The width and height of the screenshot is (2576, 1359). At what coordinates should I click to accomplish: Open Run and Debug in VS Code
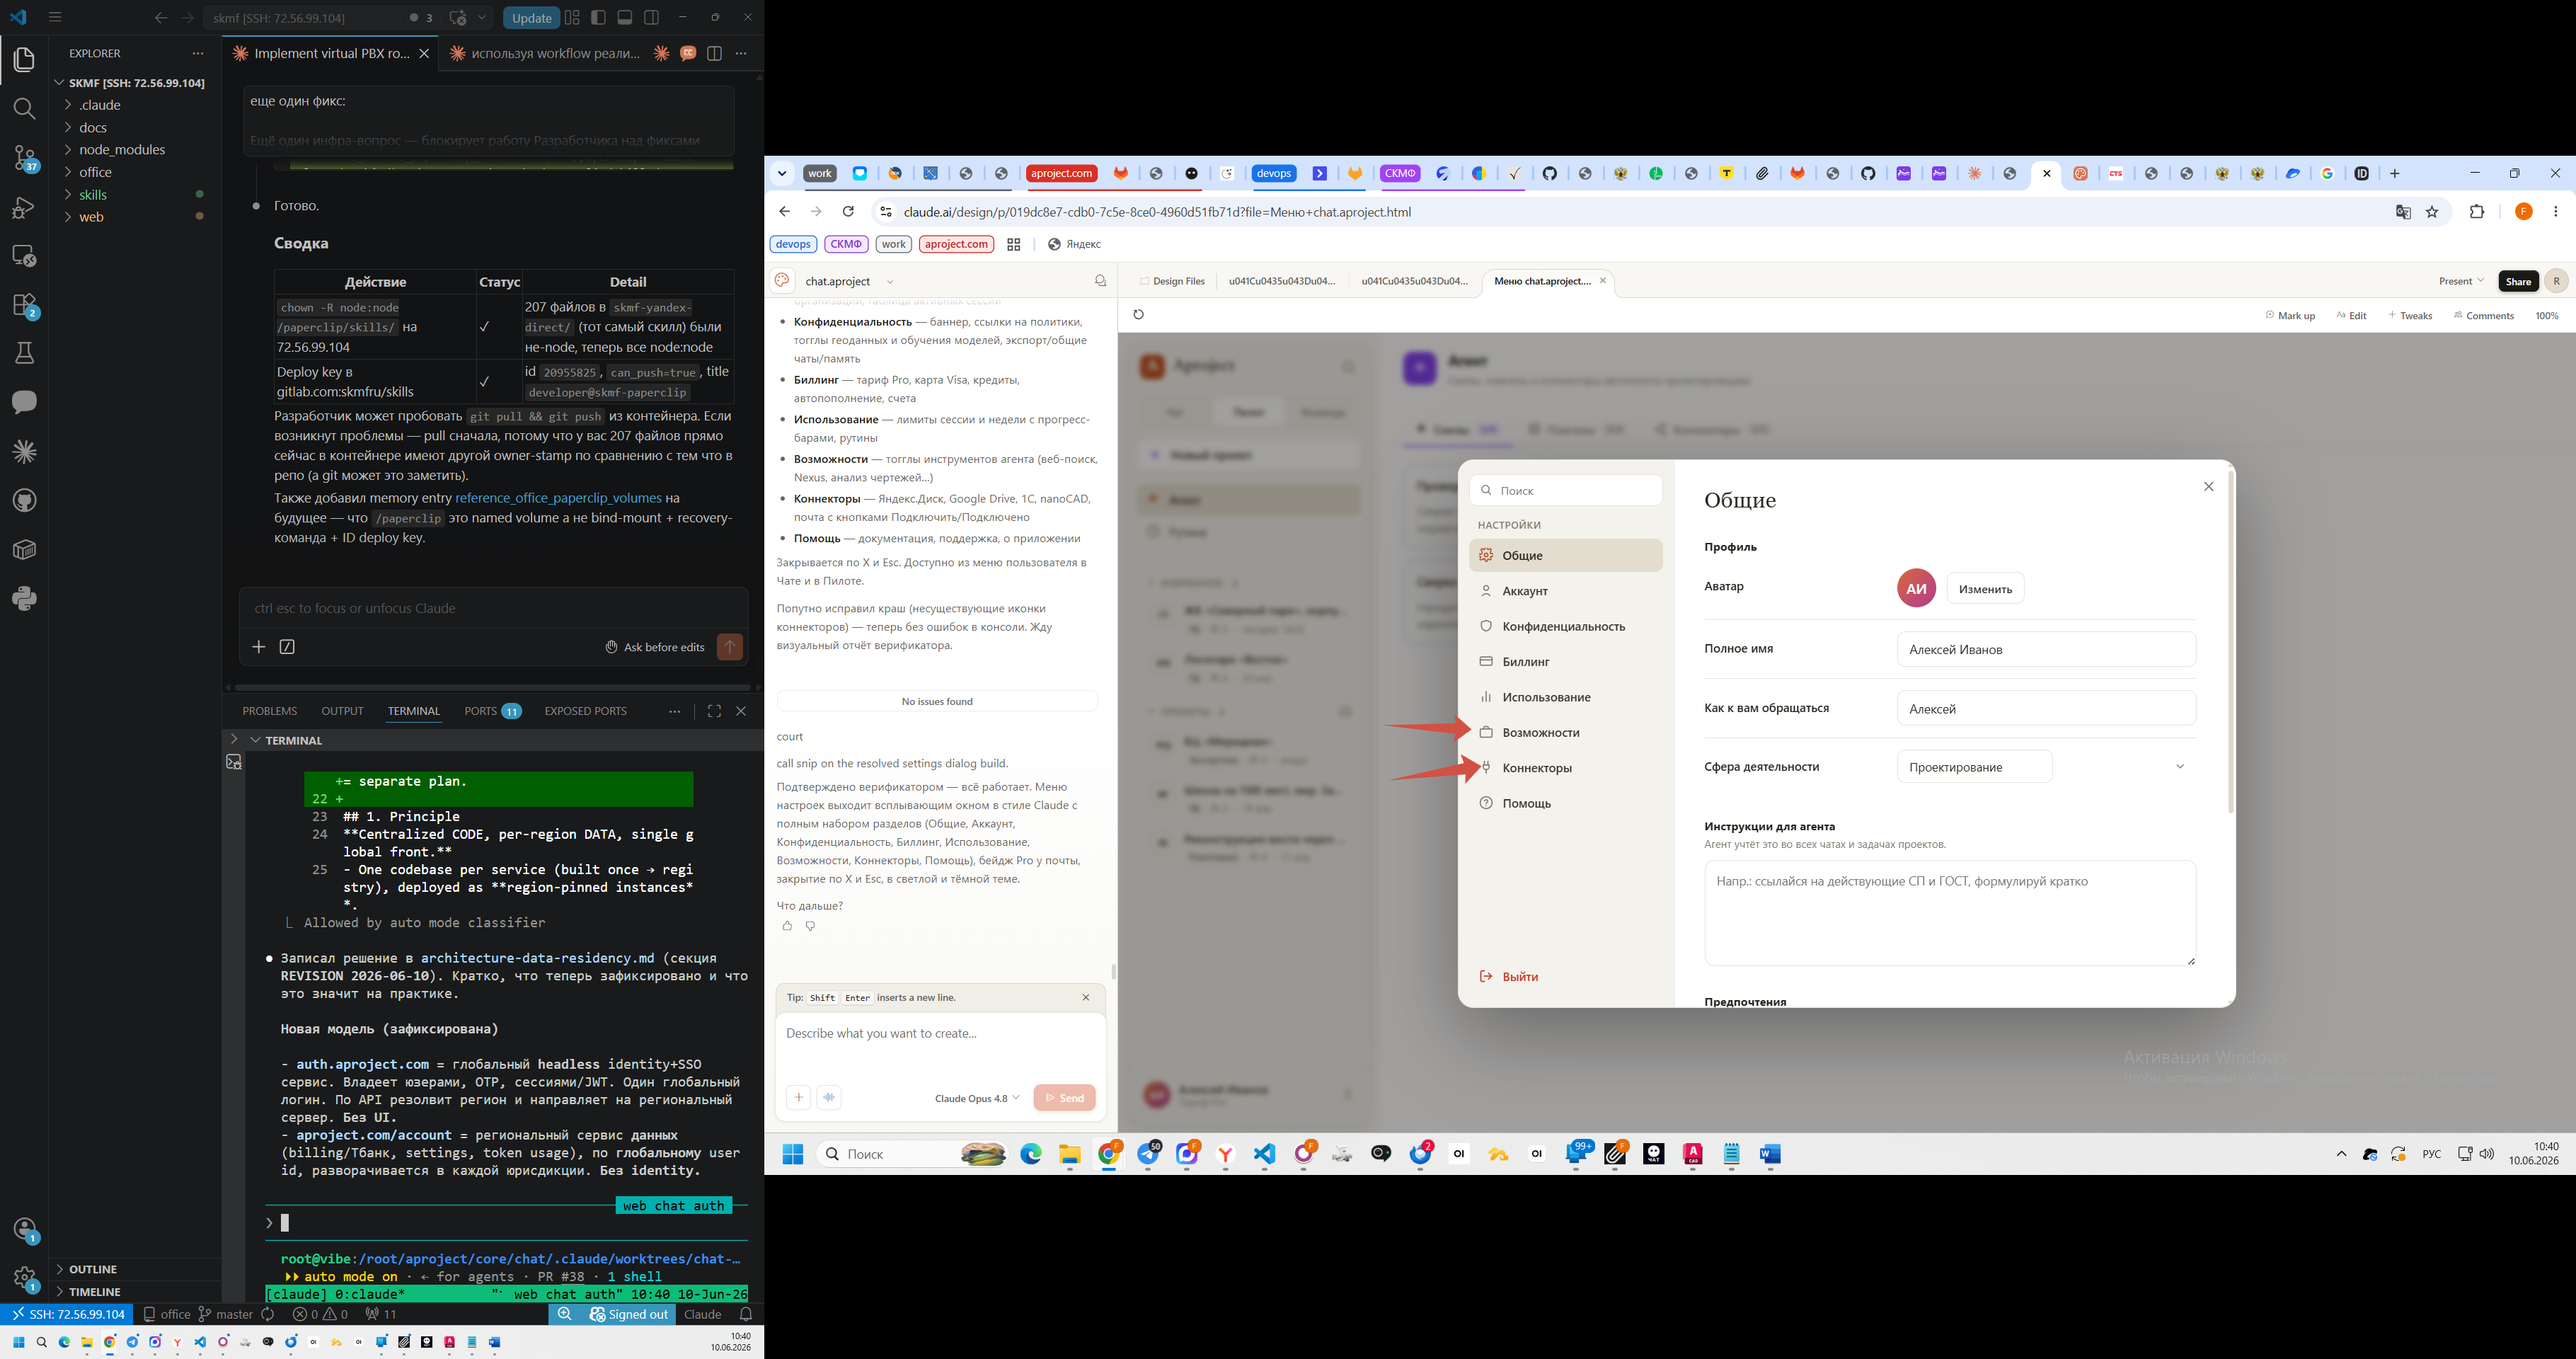tap(25, 207)
